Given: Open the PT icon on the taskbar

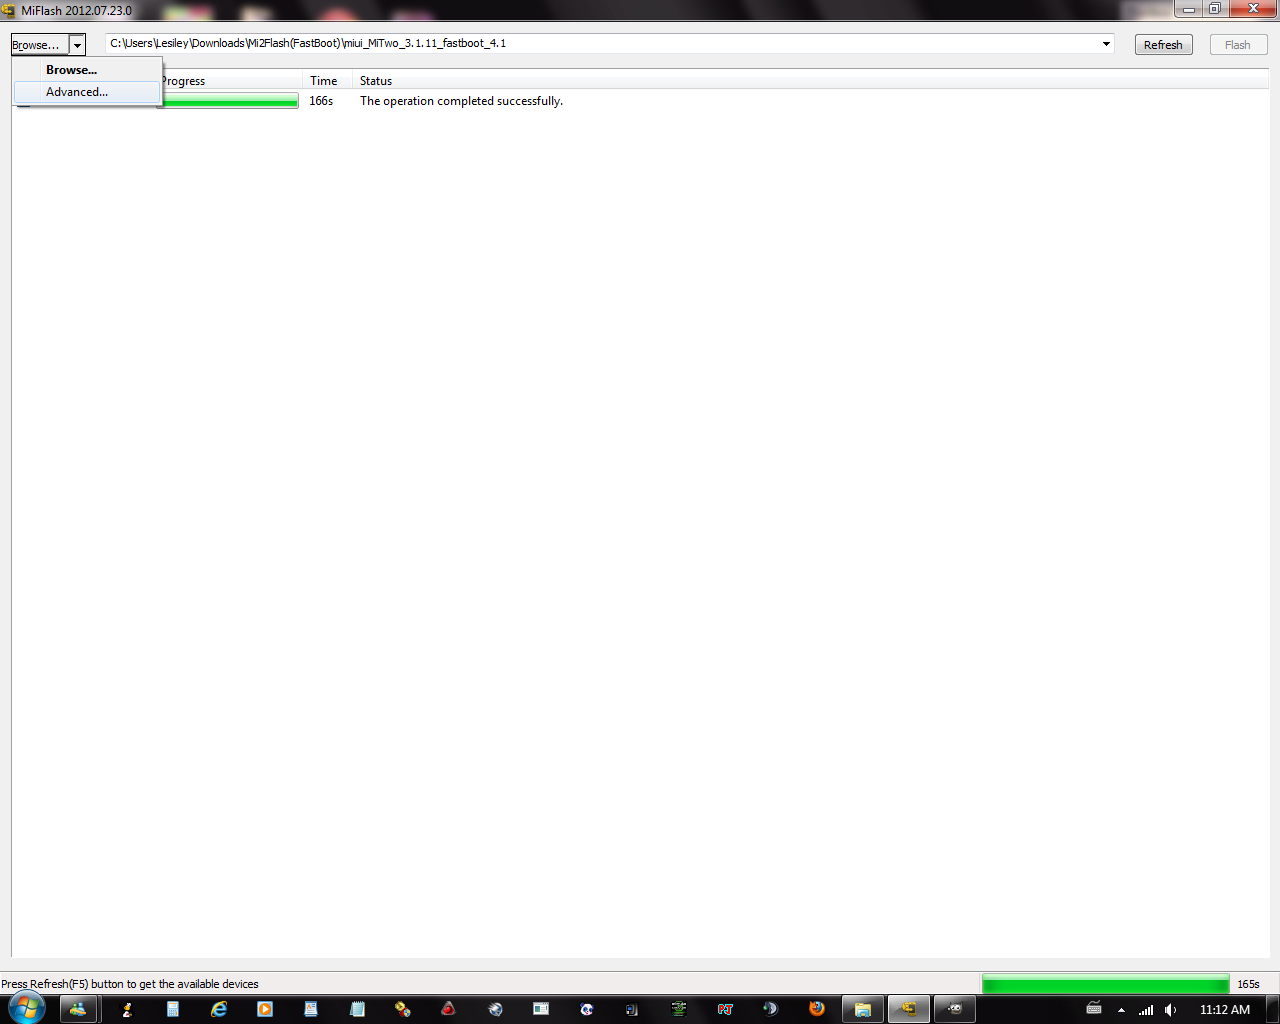Looking at the screenshot, I should pos(725,1009).
